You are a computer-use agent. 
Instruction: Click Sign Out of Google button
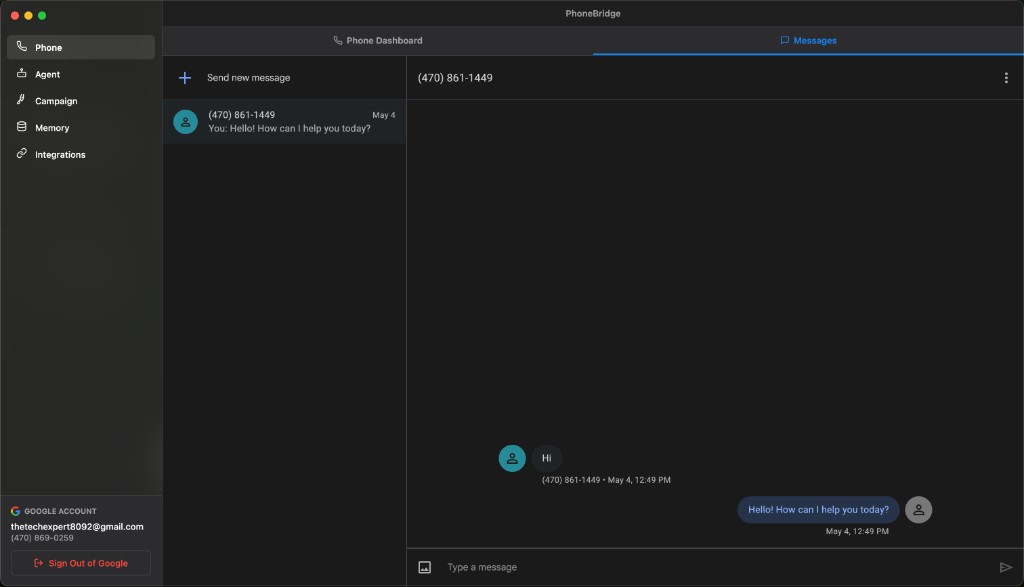(x=81, y=563)
